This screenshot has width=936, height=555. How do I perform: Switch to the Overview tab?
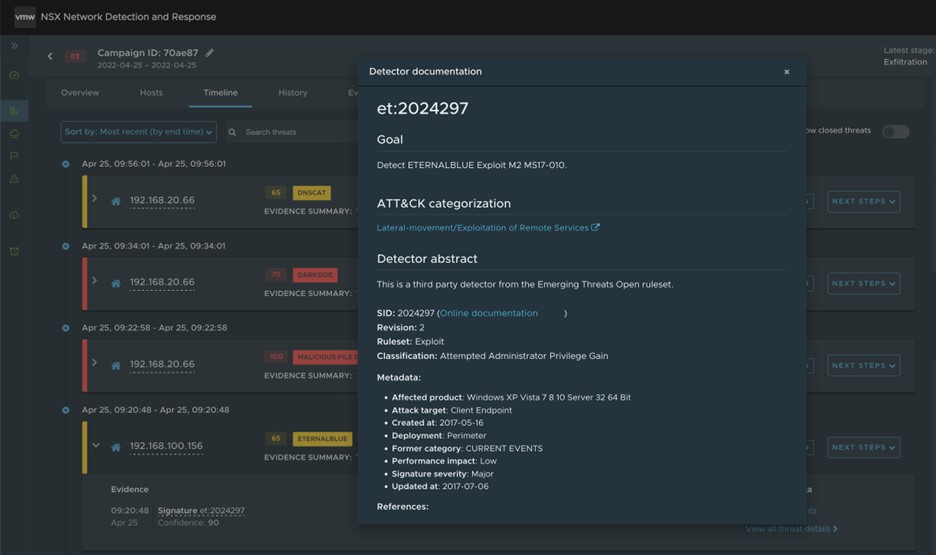click(80, 93)
